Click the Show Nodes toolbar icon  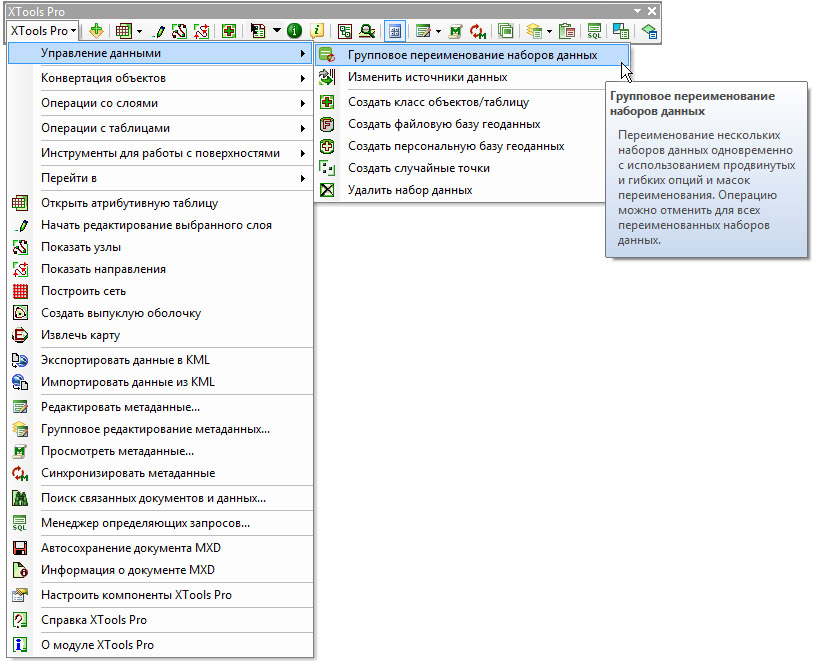click(x=179, y=31)
